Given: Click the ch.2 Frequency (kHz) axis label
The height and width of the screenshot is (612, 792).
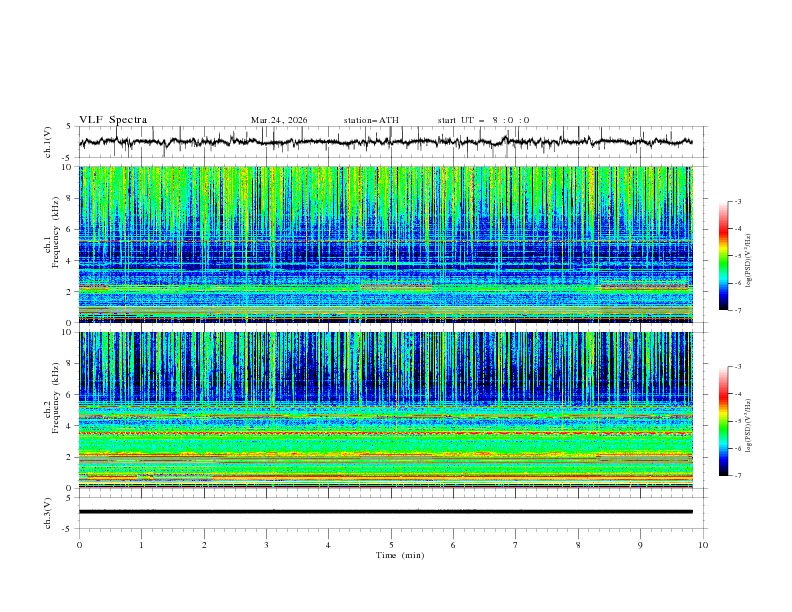Looking at the screenshot, I should point(52,398).
